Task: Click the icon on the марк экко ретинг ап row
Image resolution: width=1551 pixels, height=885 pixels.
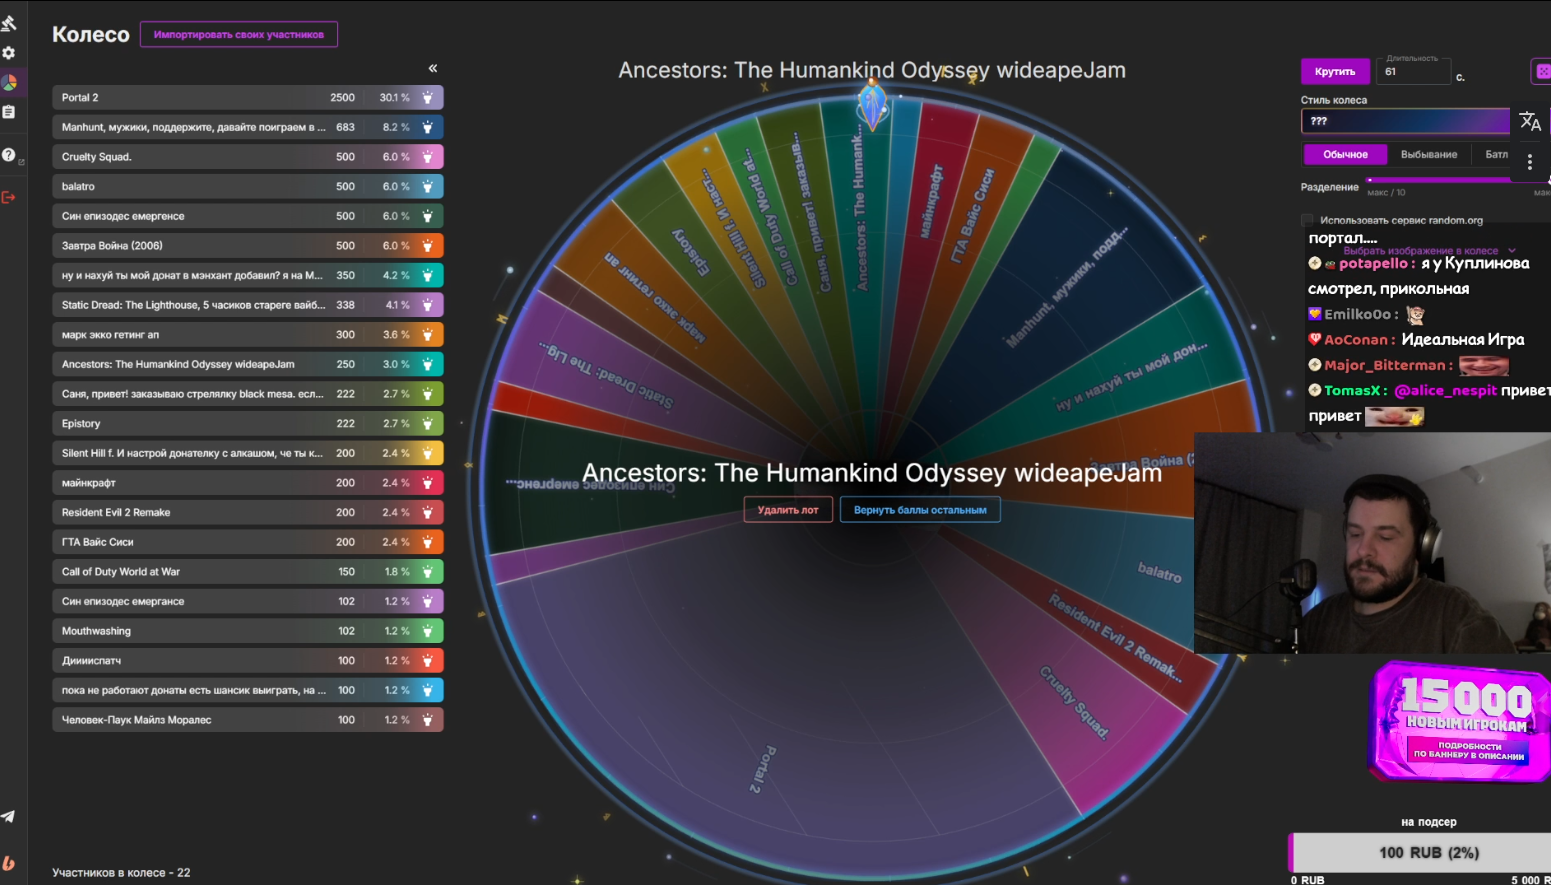Action: (427, 335)
